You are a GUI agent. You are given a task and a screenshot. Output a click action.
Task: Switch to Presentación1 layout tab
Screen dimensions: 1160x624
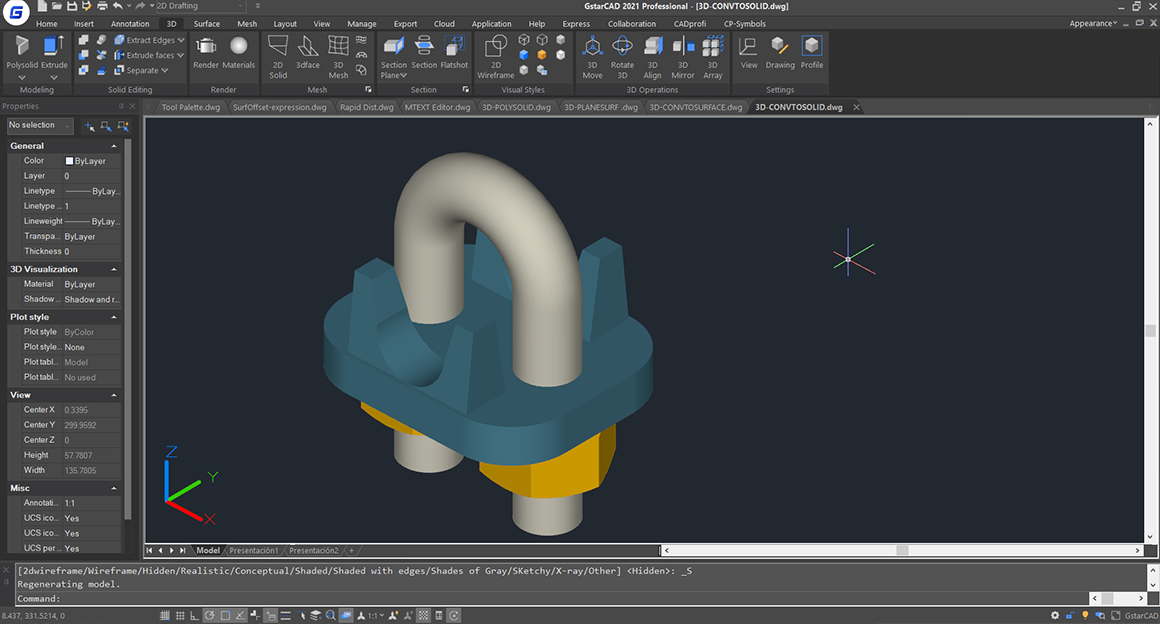click(x=254, y=550)
